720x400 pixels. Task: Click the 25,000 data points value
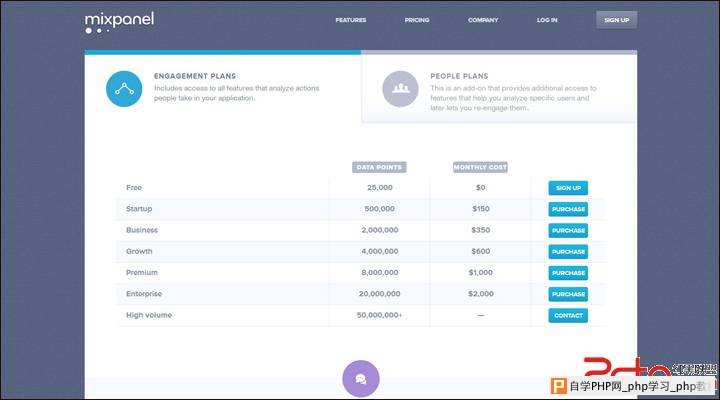click(380, 187)
